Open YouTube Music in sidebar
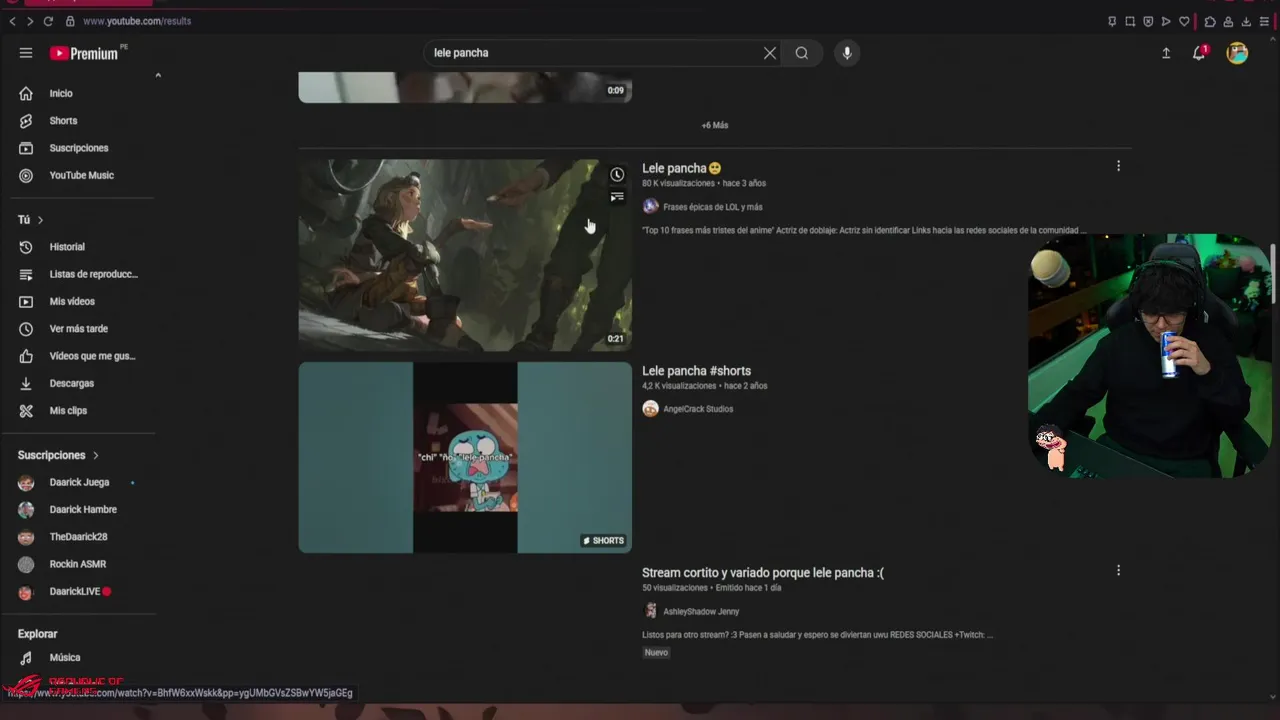This screenshot has height=720, width=1280. pyautogui.click(x=80, y=175)
